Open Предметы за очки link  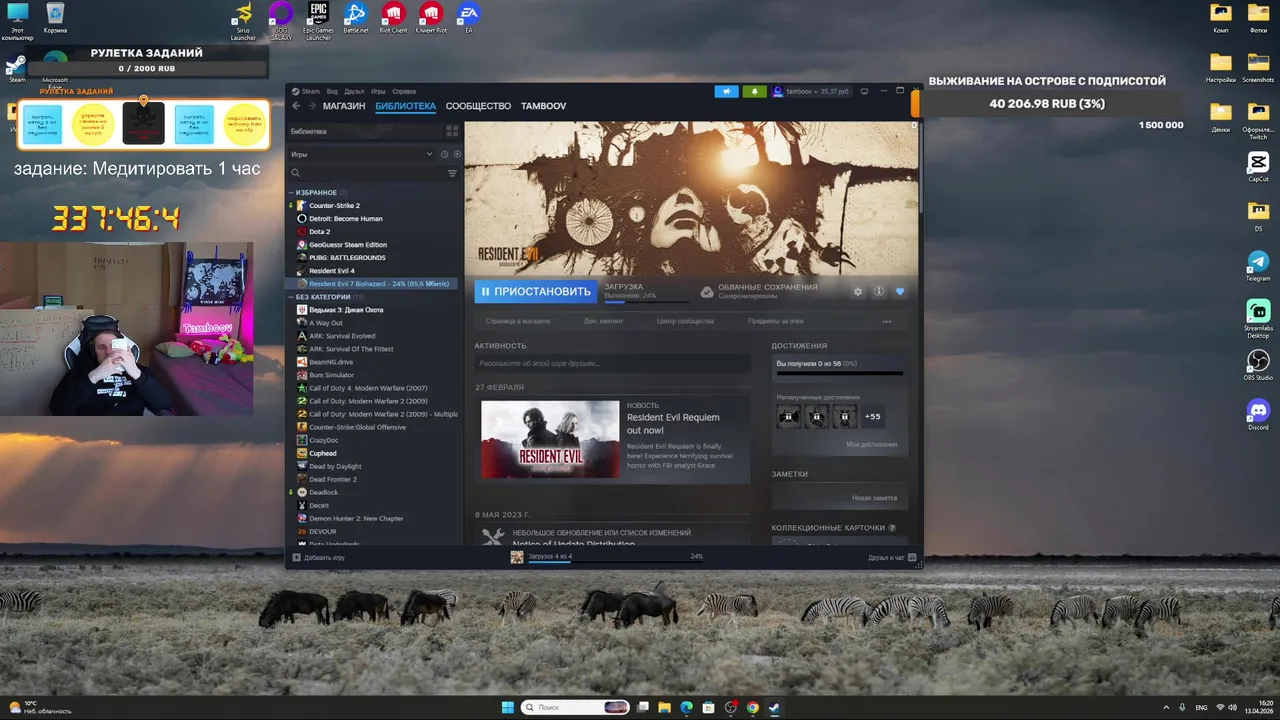776,321
